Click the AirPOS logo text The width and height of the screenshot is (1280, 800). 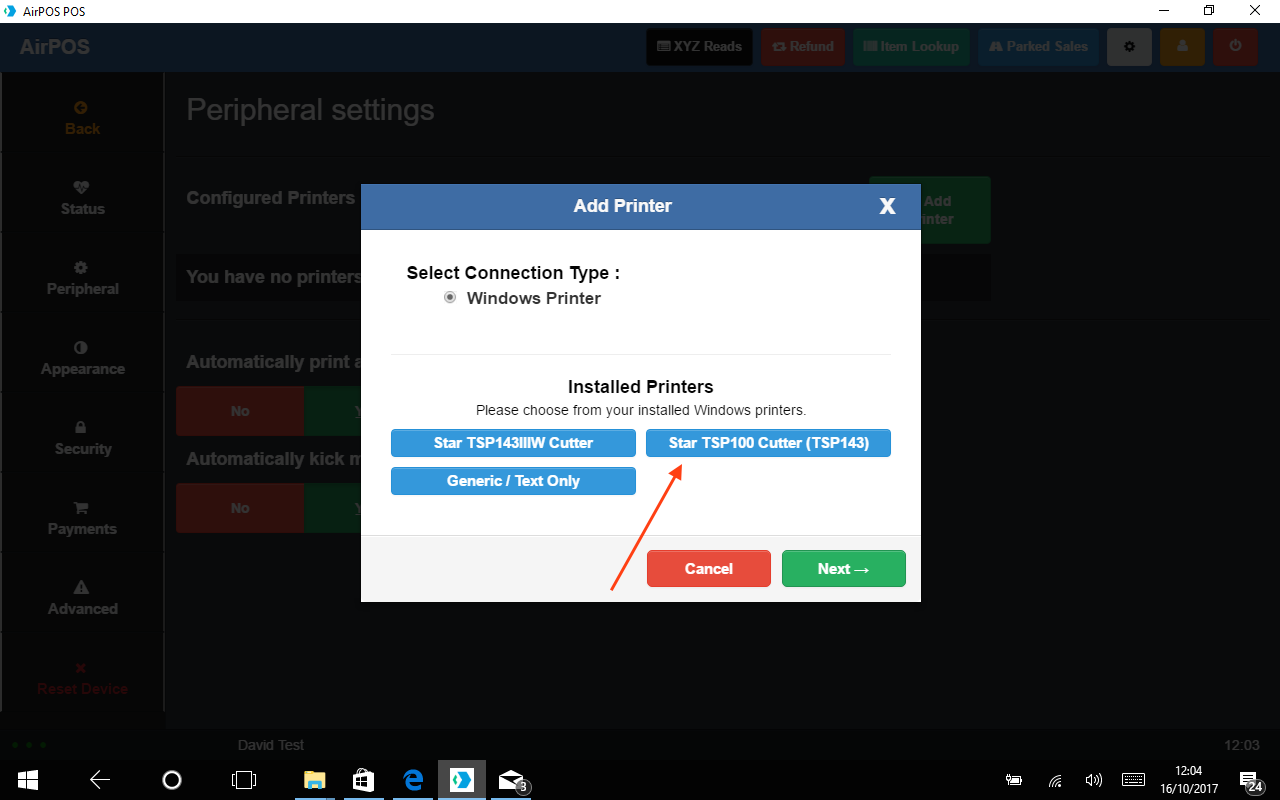click(x=55, y=47)
